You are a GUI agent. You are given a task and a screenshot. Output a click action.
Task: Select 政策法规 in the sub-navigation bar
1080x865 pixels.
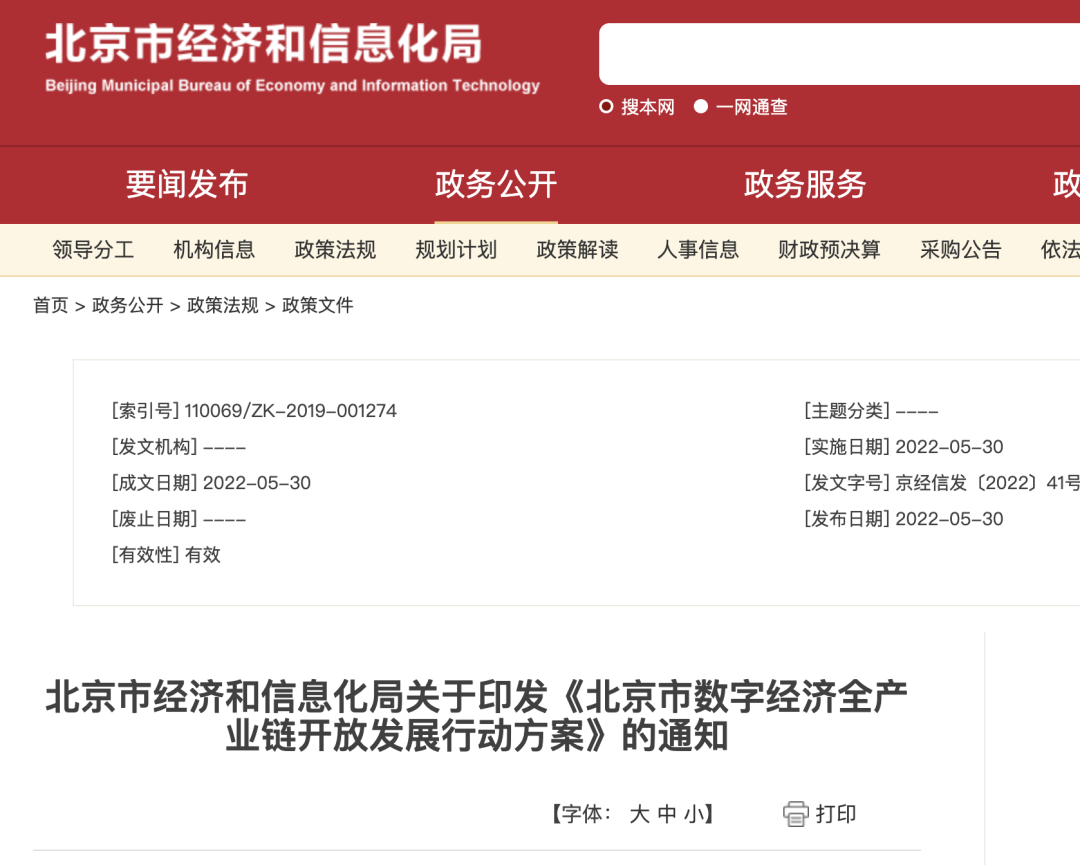coord(334,250)
